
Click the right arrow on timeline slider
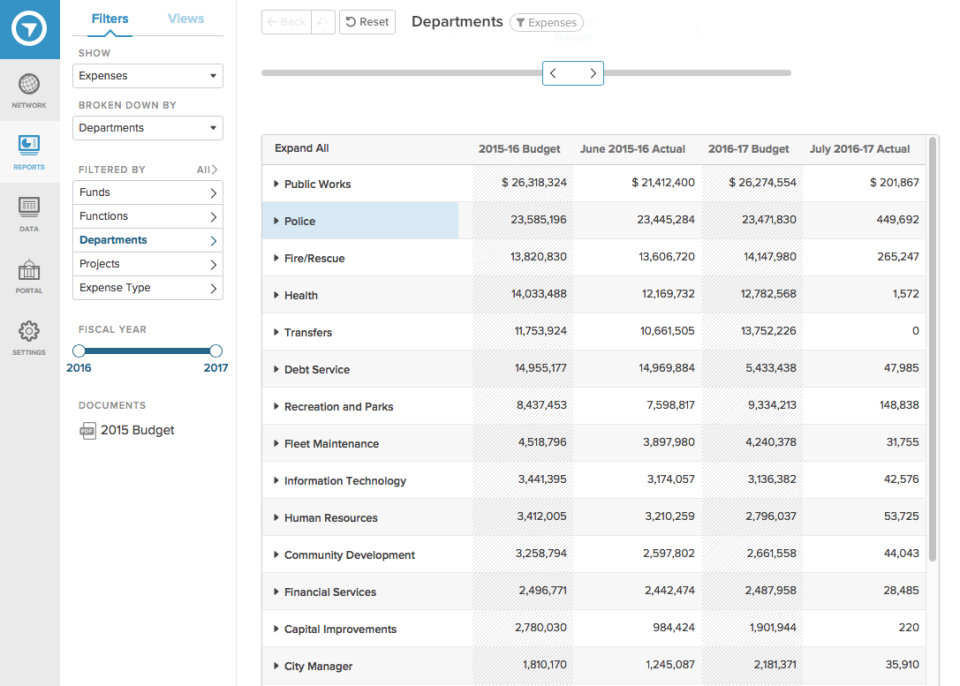pos(593,73)
